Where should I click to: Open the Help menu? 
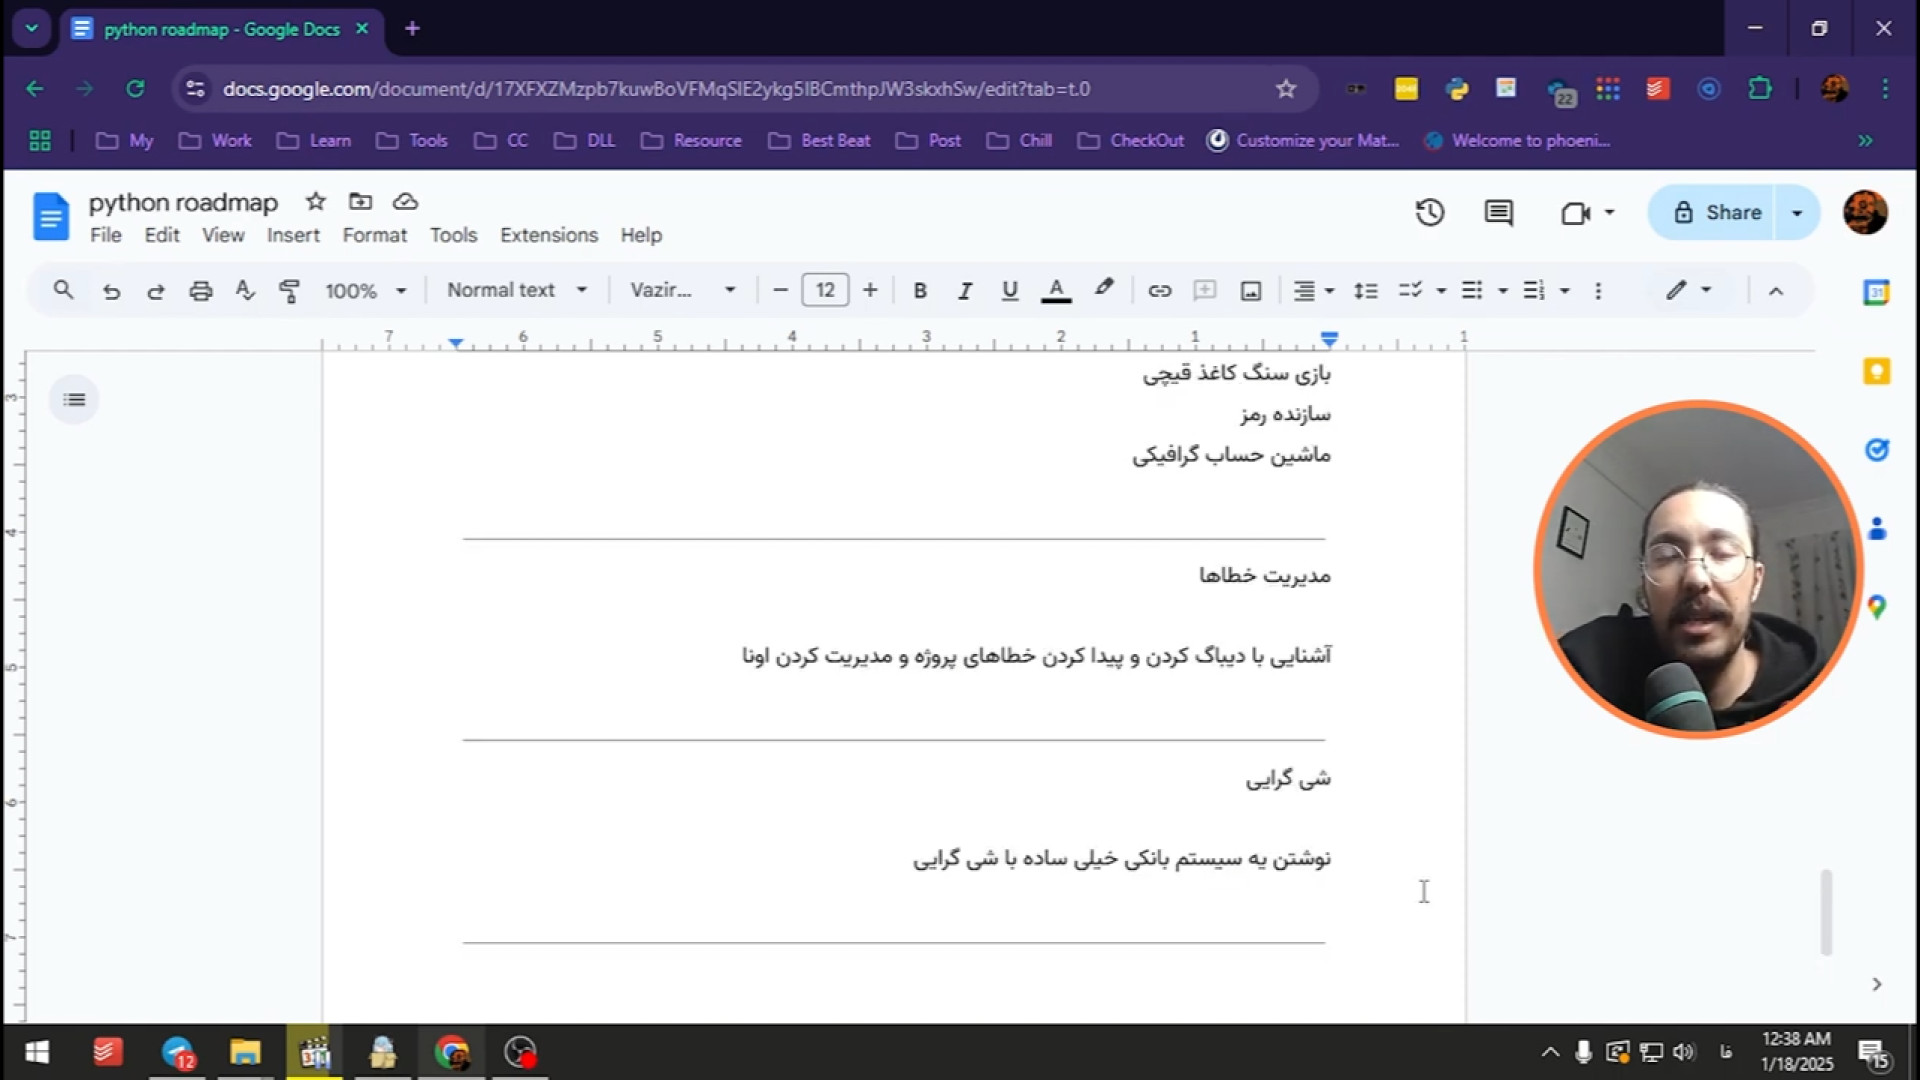(641, 235)
